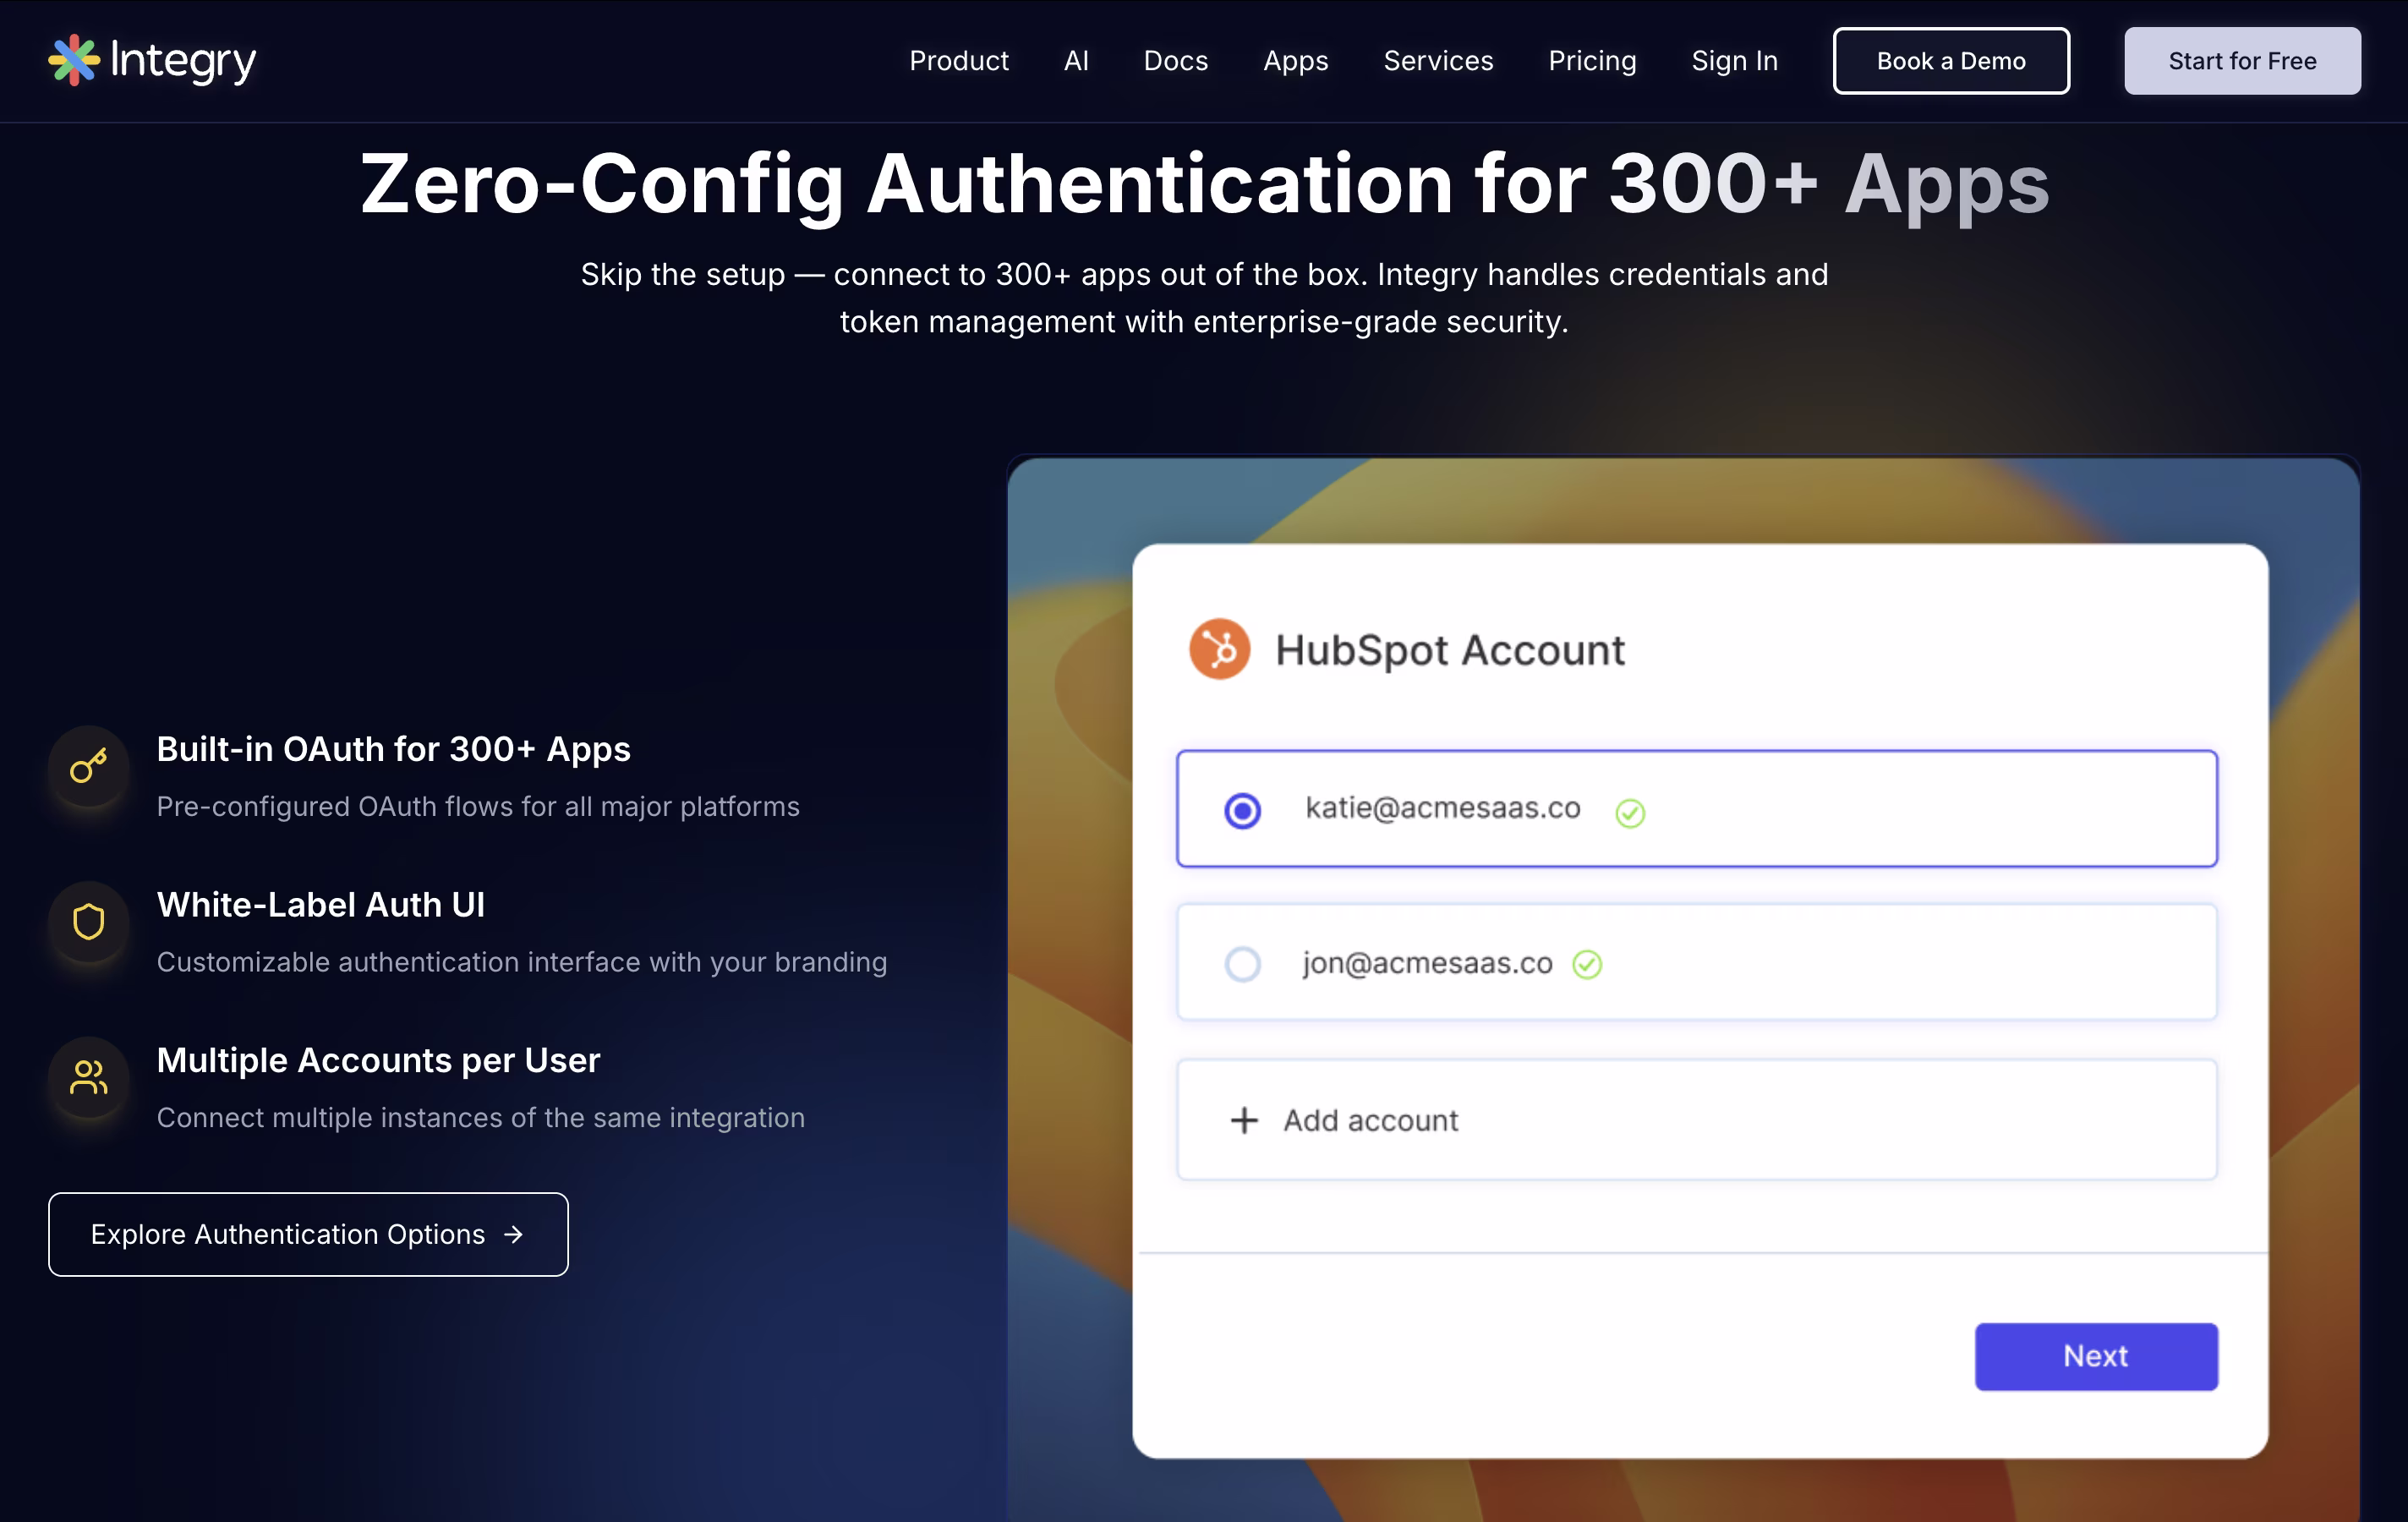Click the jon@acmesaas.co email text
Image resolution: width=2408 pixels, height=1522 pixels.
tap(1427, 963)
